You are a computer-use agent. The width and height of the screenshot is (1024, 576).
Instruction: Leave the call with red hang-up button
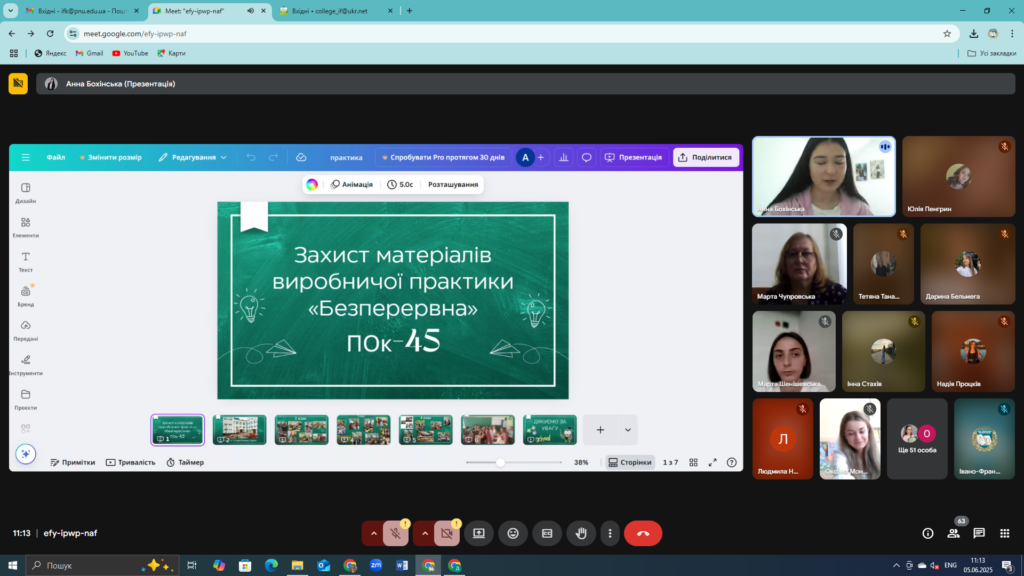tap(643, 533)
